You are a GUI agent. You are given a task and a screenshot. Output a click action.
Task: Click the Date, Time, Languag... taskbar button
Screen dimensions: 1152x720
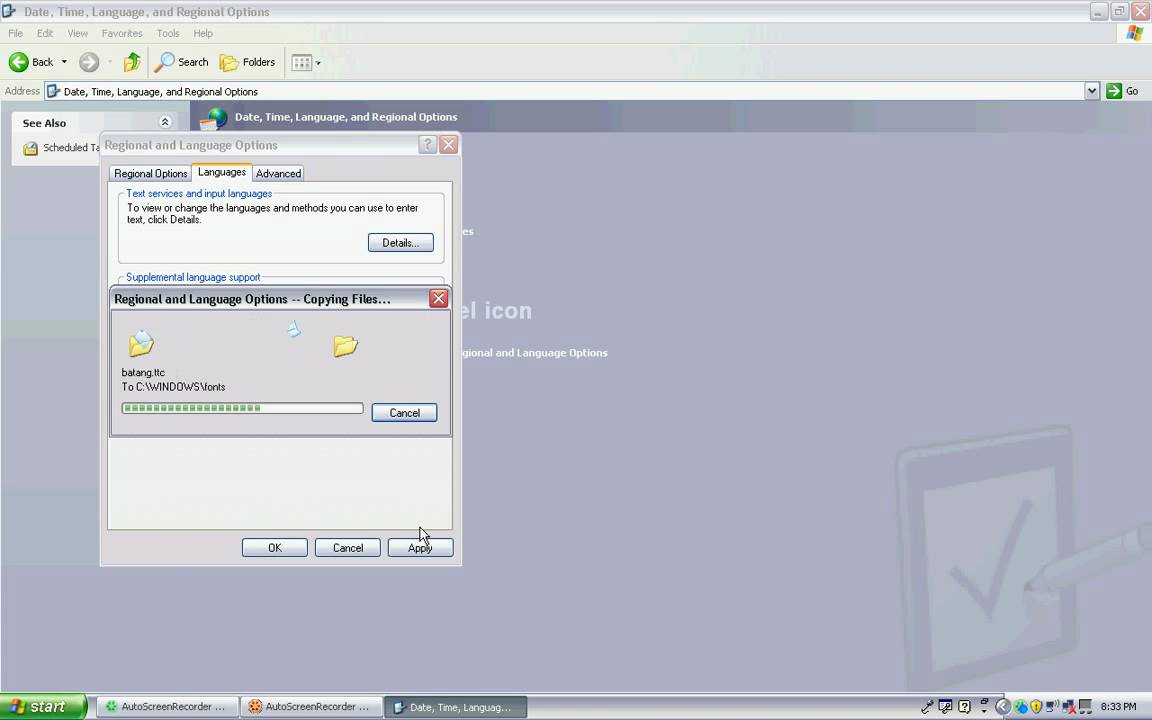coord(456,707)
